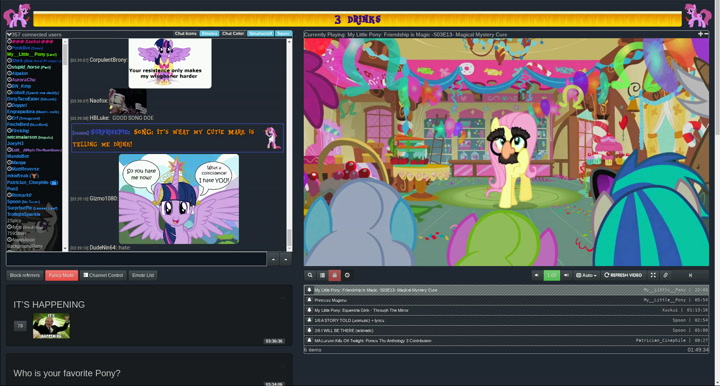Click the plus icon above the video
The image size is (720, 386).
click(700, 34)
